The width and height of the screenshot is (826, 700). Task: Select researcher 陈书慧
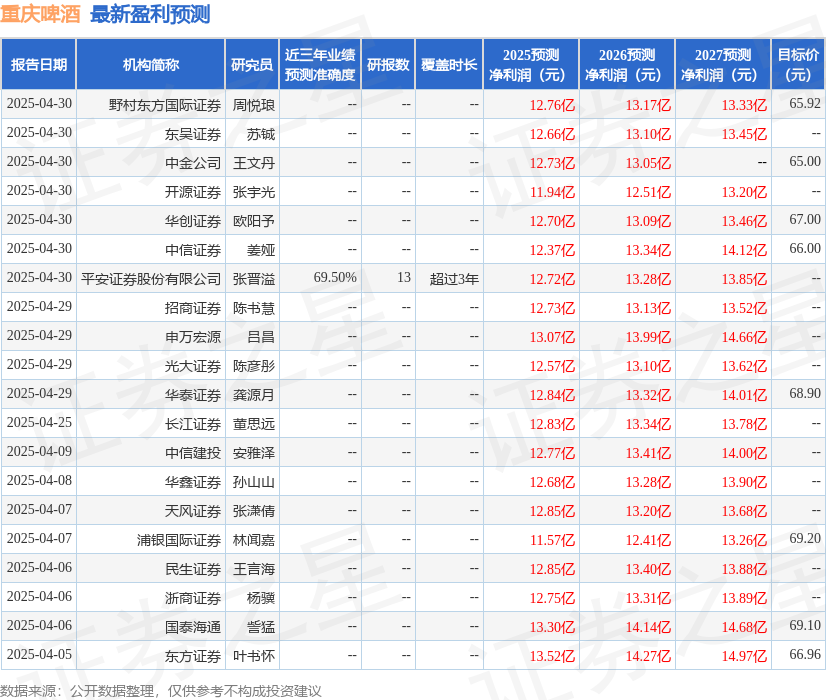(x=254, y=308)
